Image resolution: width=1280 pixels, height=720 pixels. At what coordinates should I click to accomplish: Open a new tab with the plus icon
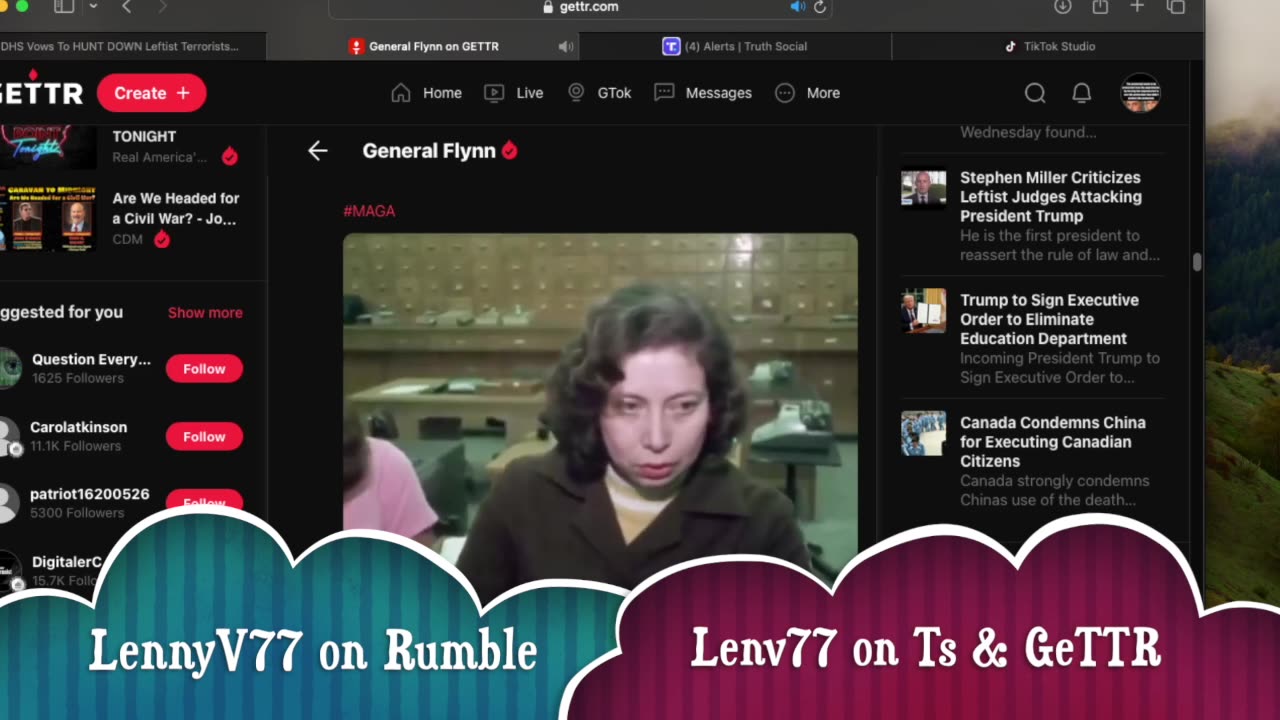coord(1137,7)
